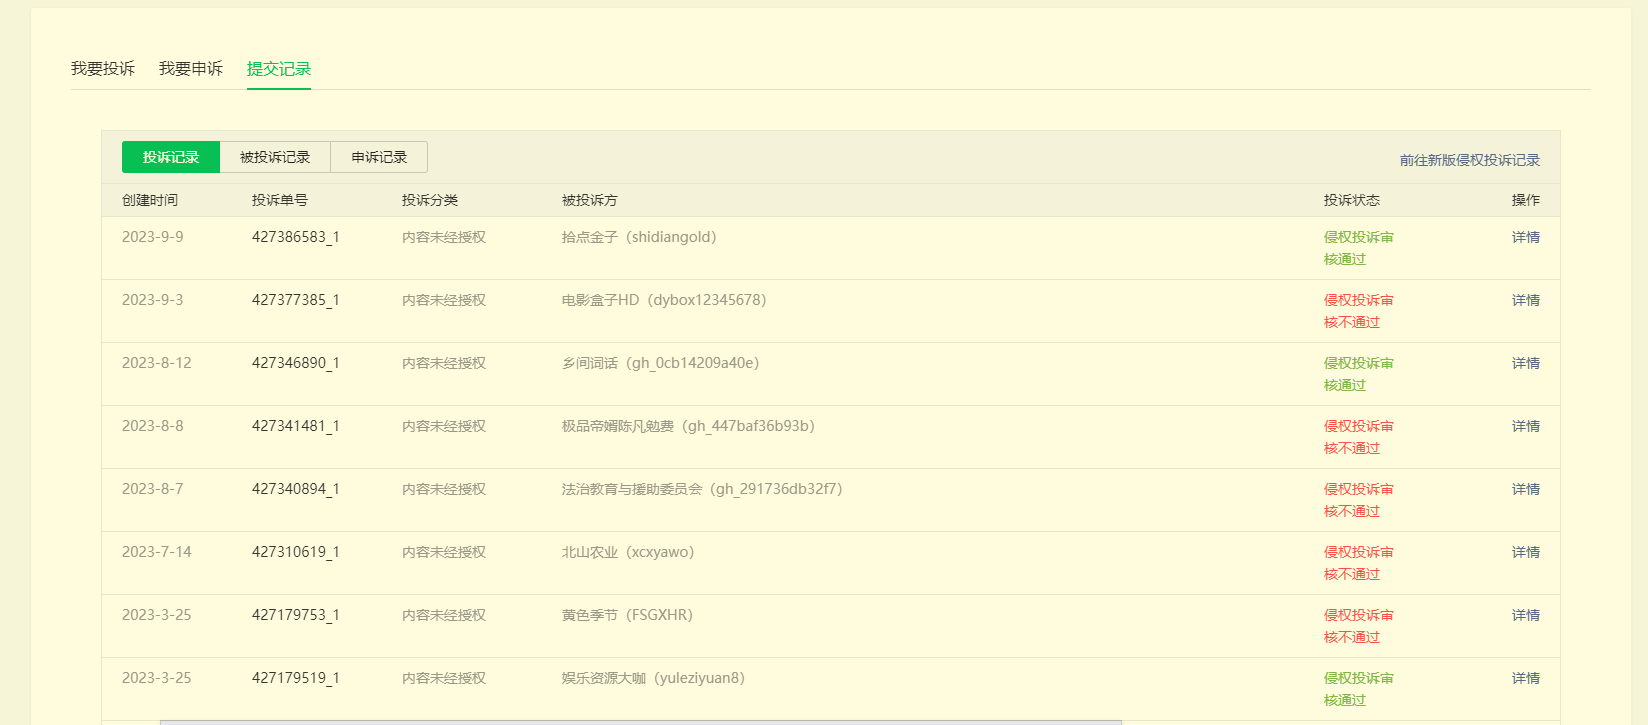Open 详情 for complaint 427346890_1
1648x725 pixels.
click(x=1526, y=363)
